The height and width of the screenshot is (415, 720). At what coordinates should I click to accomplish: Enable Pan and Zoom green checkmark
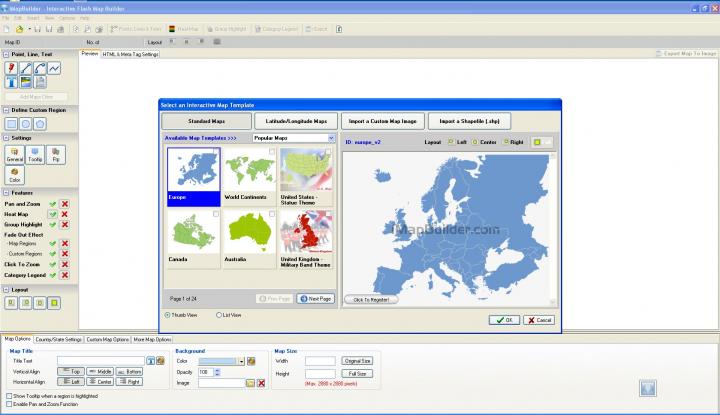[x=52, y=203]
